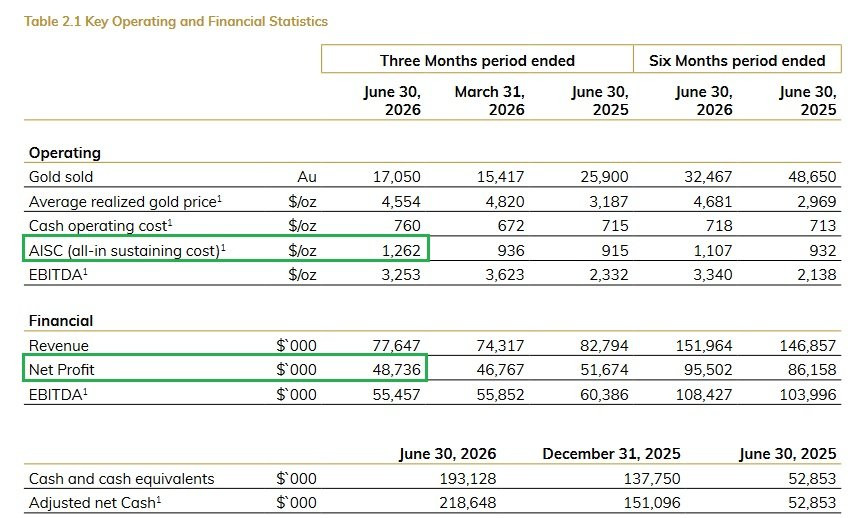Click the highlighted AISC value 1,262
Image resolution: width=851 pixels, height=518 pixels.
[401, 250]
